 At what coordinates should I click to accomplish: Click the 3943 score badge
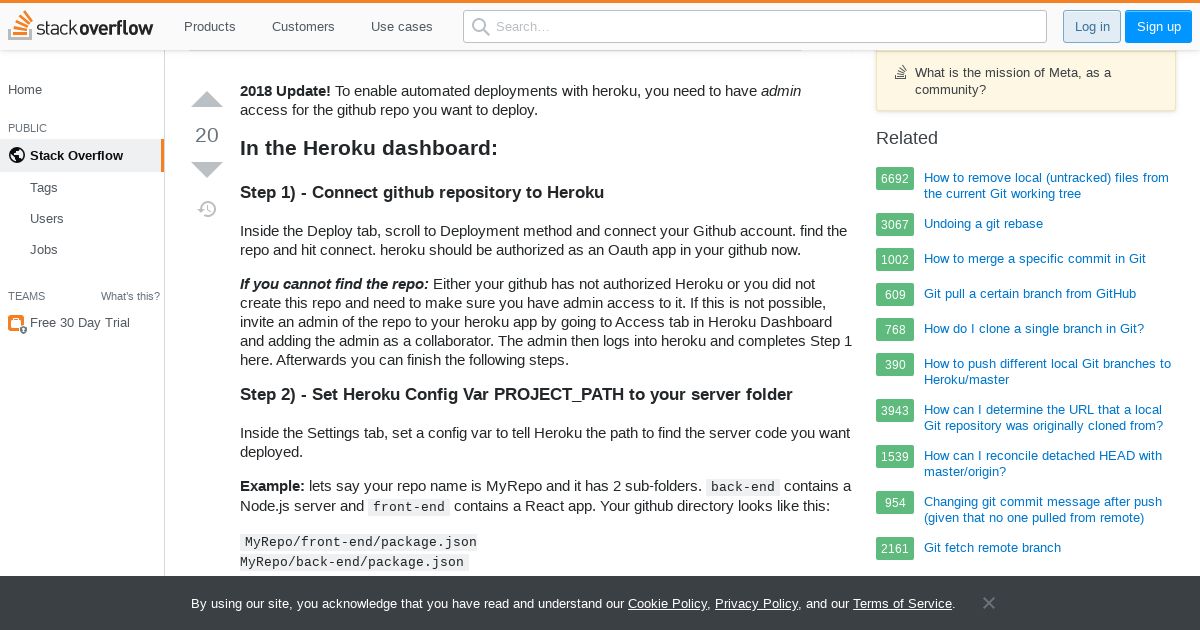point(895,410)
